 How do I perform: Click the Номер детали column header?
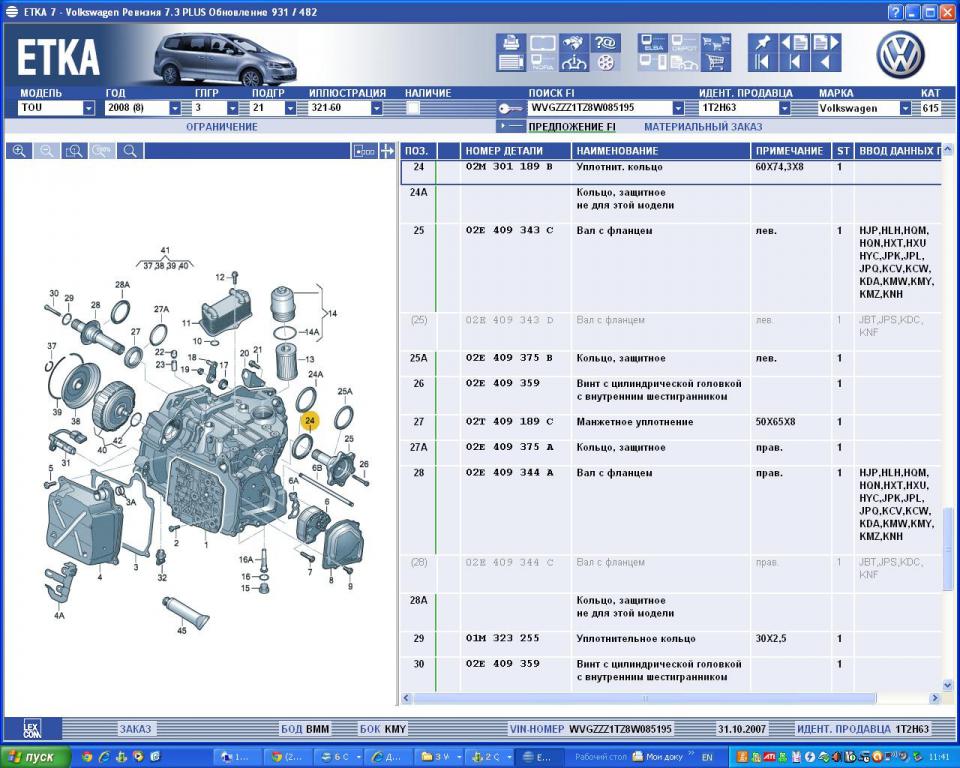[516, 151]
